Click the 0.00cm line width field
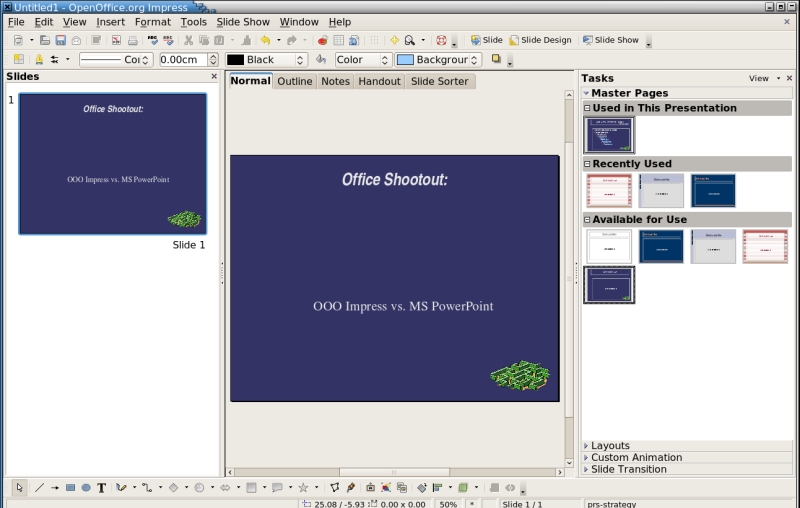The image size is (800, 508). 183,60
